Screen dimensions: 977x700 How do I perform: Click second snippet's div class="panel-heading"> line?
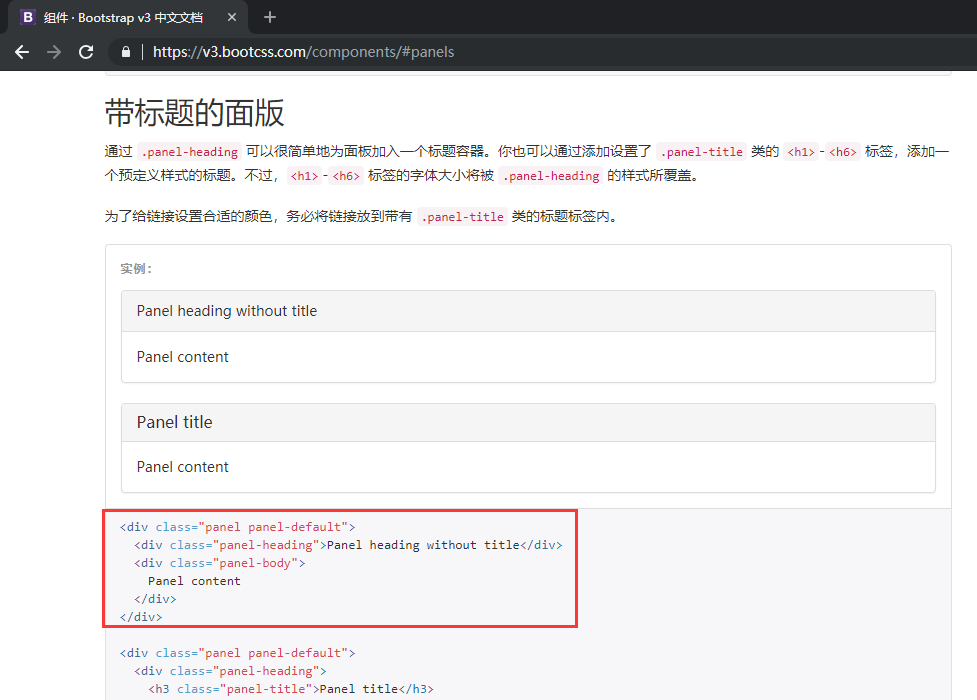coord(230,671)
